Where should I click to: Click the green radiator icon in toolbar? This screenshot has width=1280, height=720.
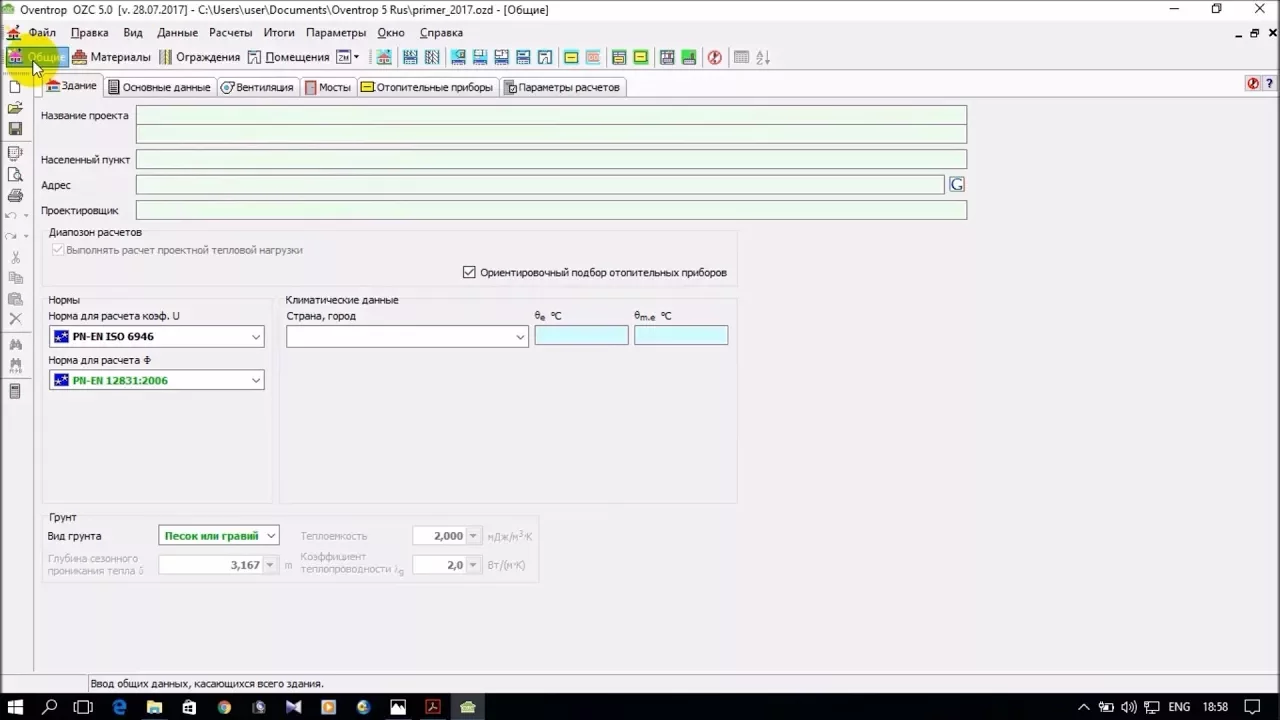(x=689, y=57)
